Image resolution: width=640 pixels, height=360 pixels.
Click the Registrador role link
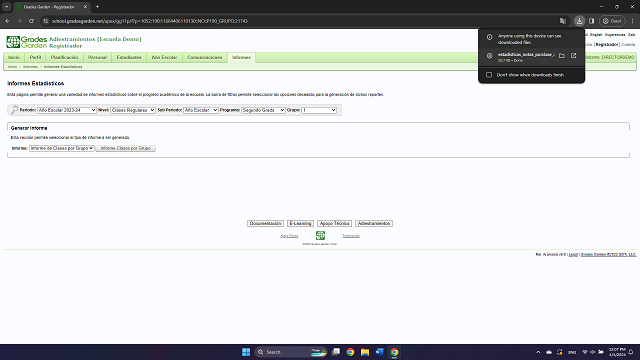[x=607, y=44]
